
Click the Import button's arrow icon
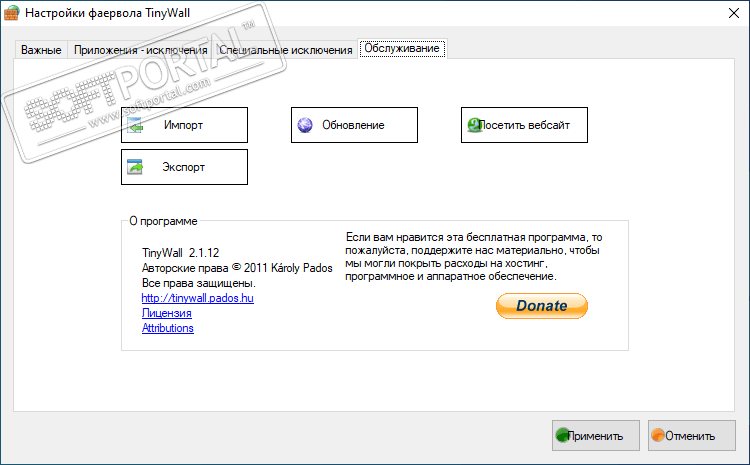click(x=135, y=125)
